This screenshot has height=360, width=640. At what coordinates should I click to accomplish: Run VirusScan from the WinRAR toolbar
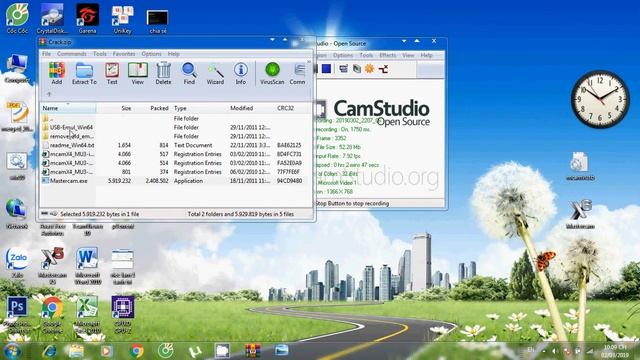pyautogui.click(x=272, y=73)
